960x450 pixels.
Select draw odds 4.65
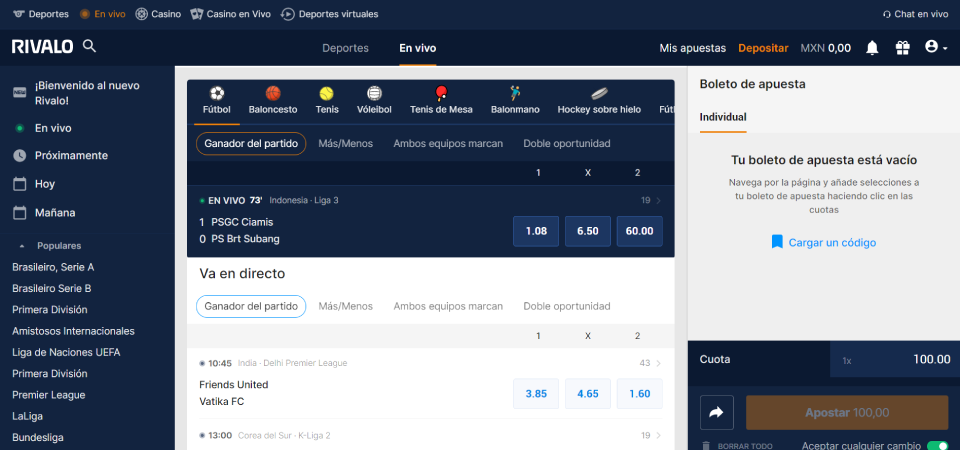coord(588,394)
